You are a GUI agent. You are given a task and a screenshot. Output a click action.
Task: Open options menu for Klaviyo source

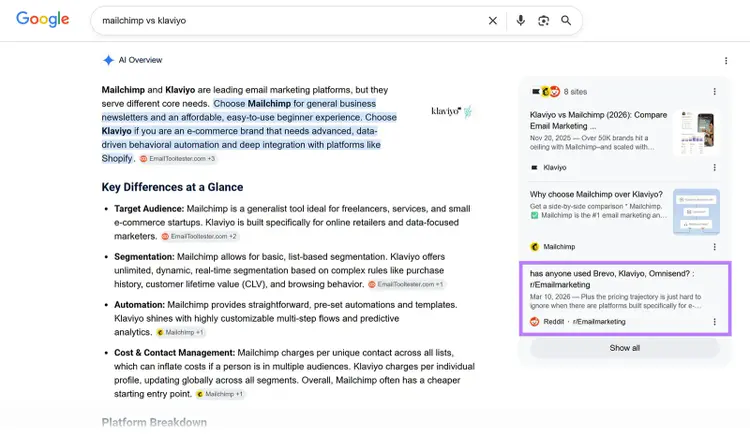pyautogui.click(x=714, y=167)
